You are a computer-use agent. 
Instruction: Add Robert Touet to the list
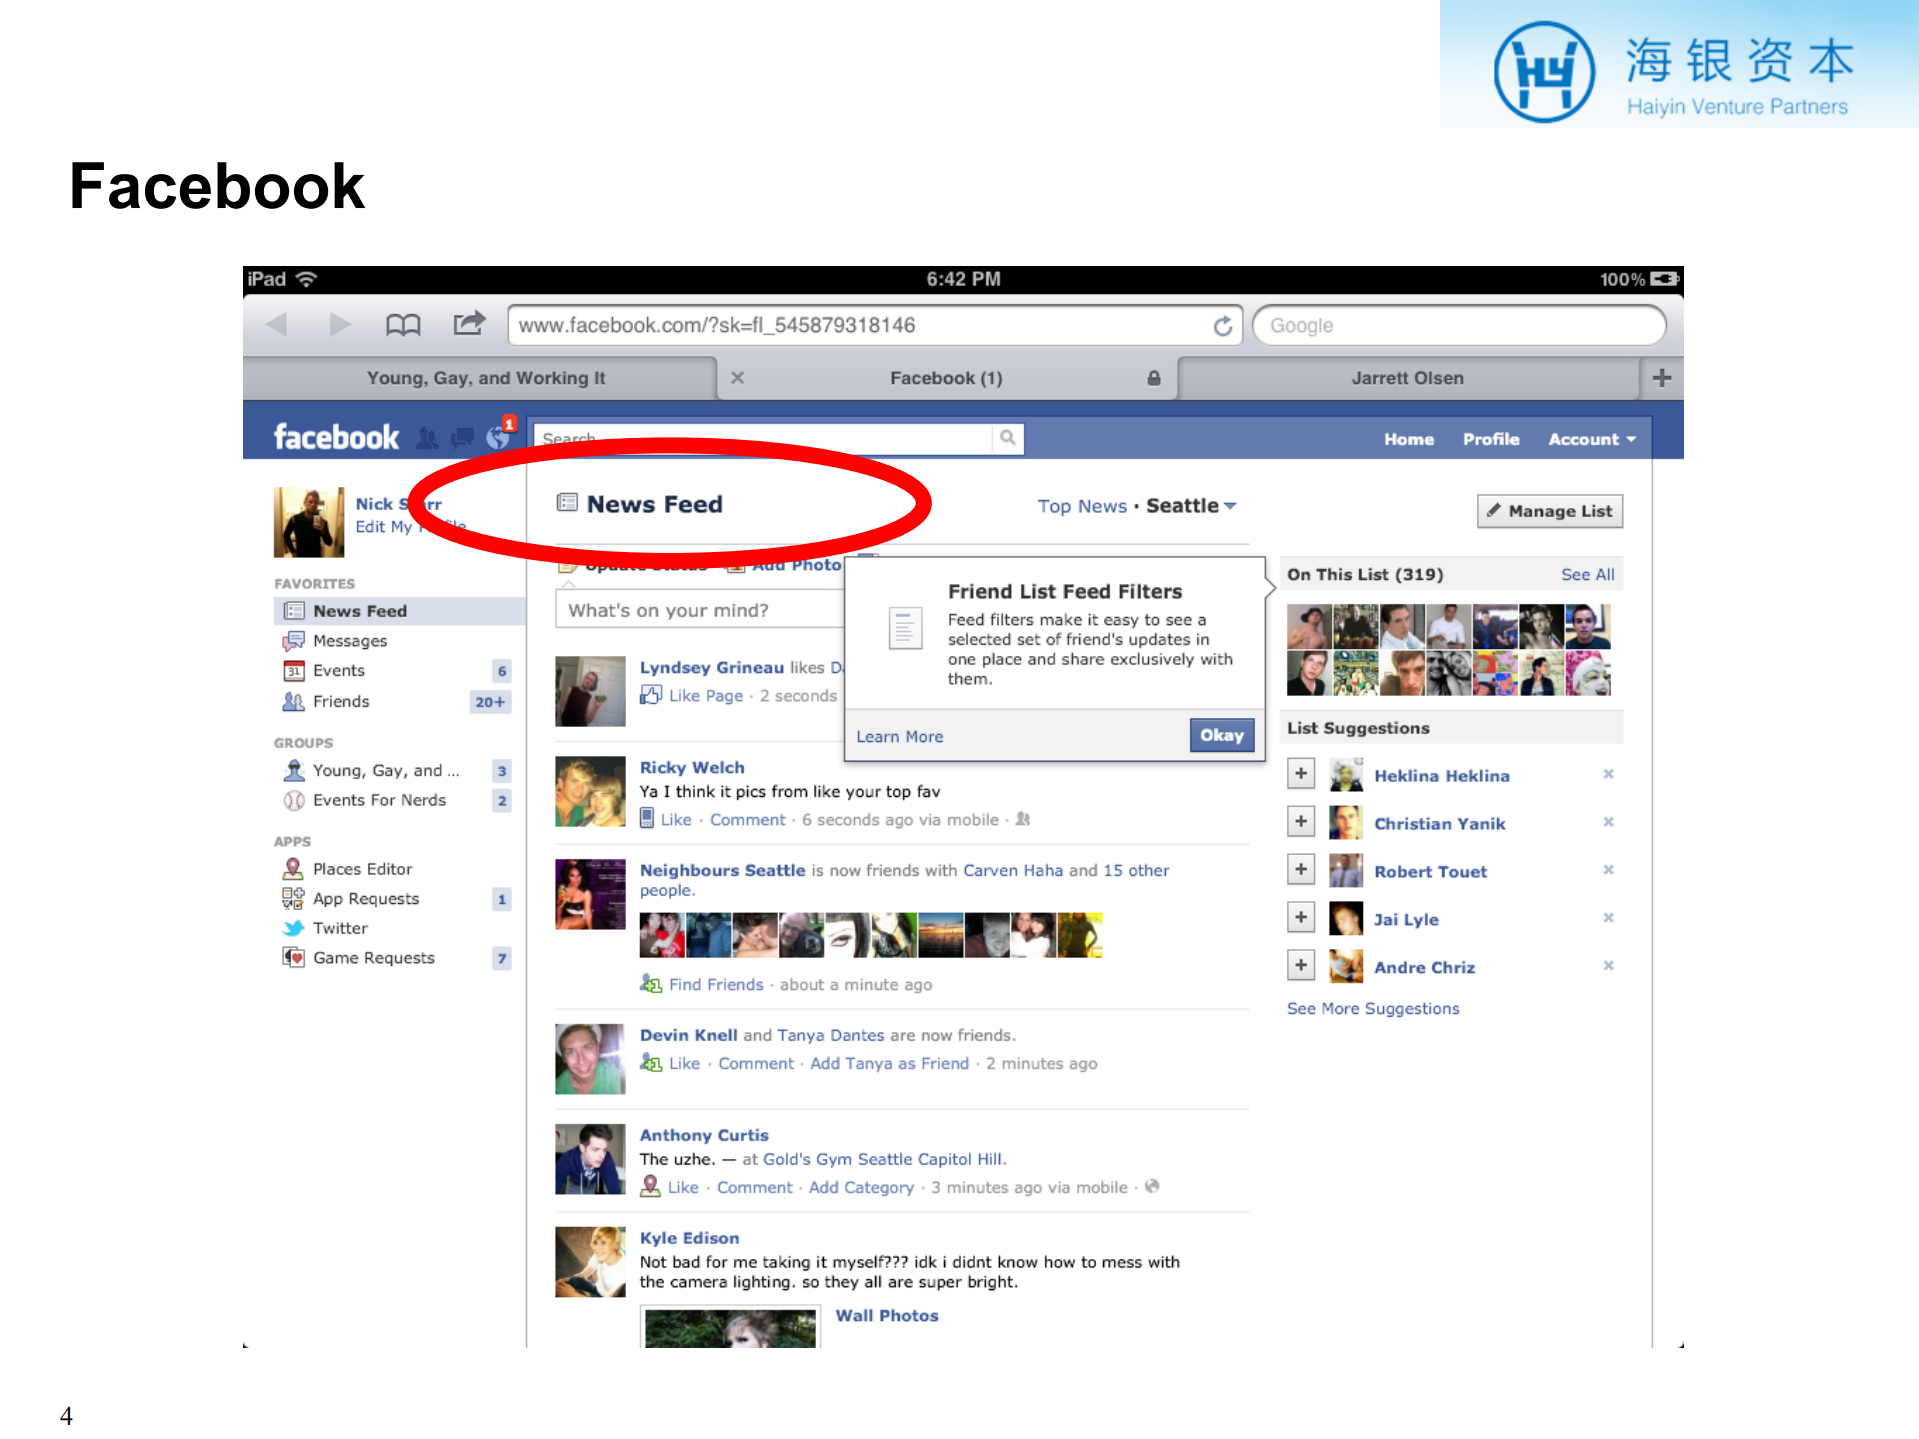click(1300, 870)
